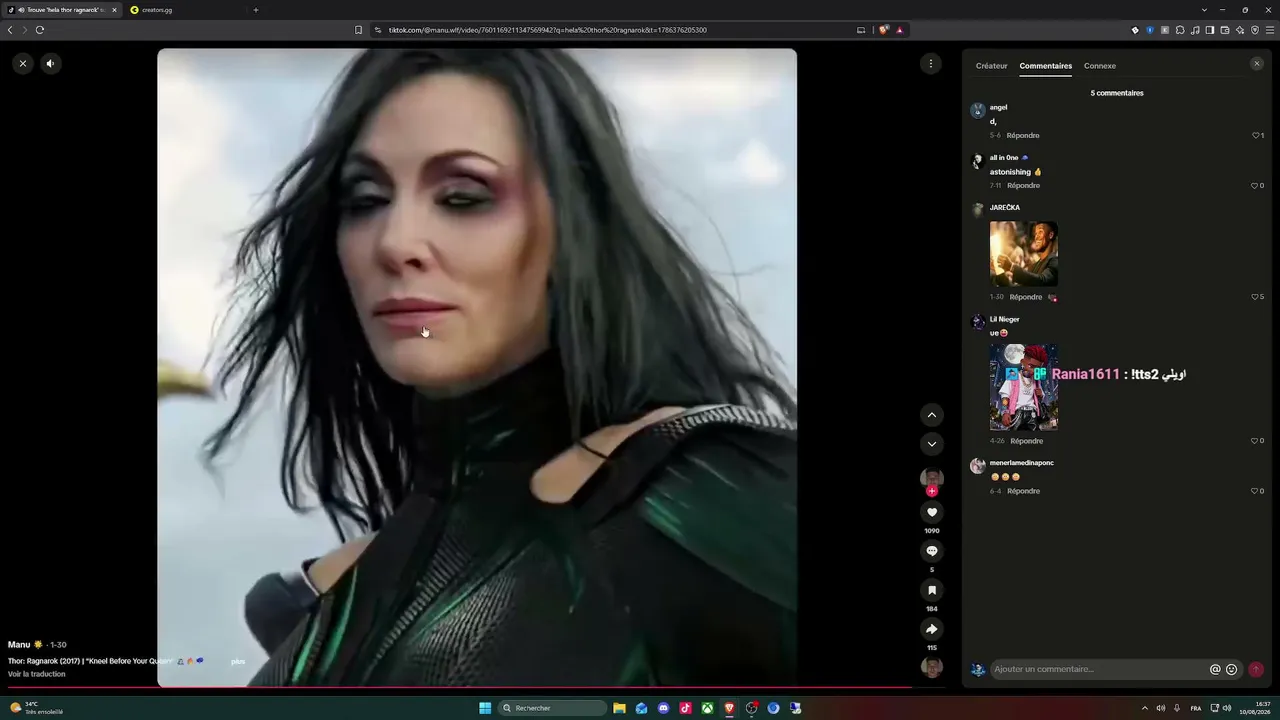Reload the current page
Screen dimensions: 1280x720
(40, 30)
